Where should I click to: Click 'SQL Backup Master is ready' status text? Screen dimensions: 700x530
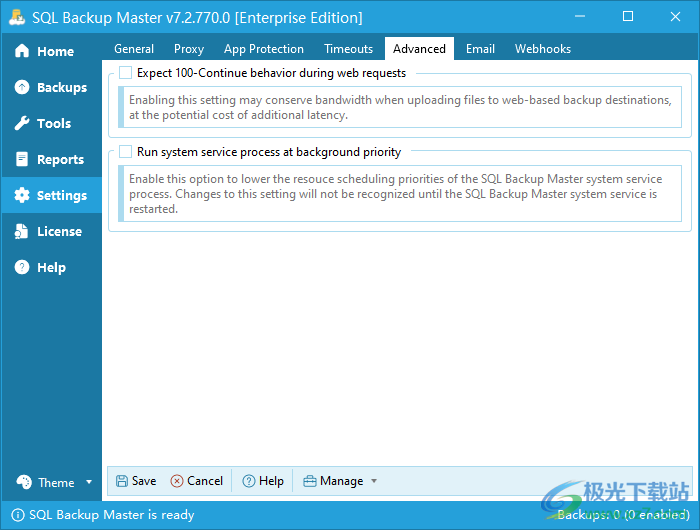click(112, 515)
